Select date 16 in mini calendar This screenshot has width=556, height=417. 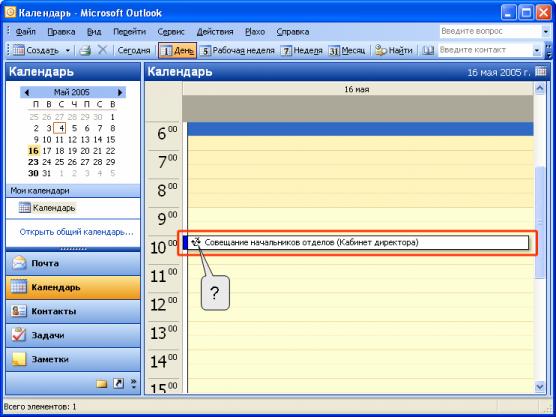(33, 151)
